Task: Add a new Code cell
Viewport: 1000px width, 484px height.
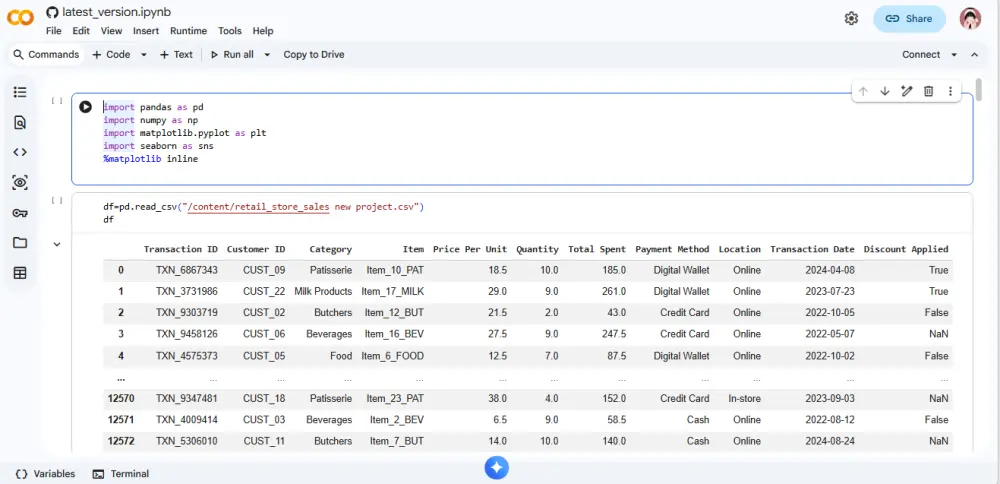Action: click(x=112, y=55)
